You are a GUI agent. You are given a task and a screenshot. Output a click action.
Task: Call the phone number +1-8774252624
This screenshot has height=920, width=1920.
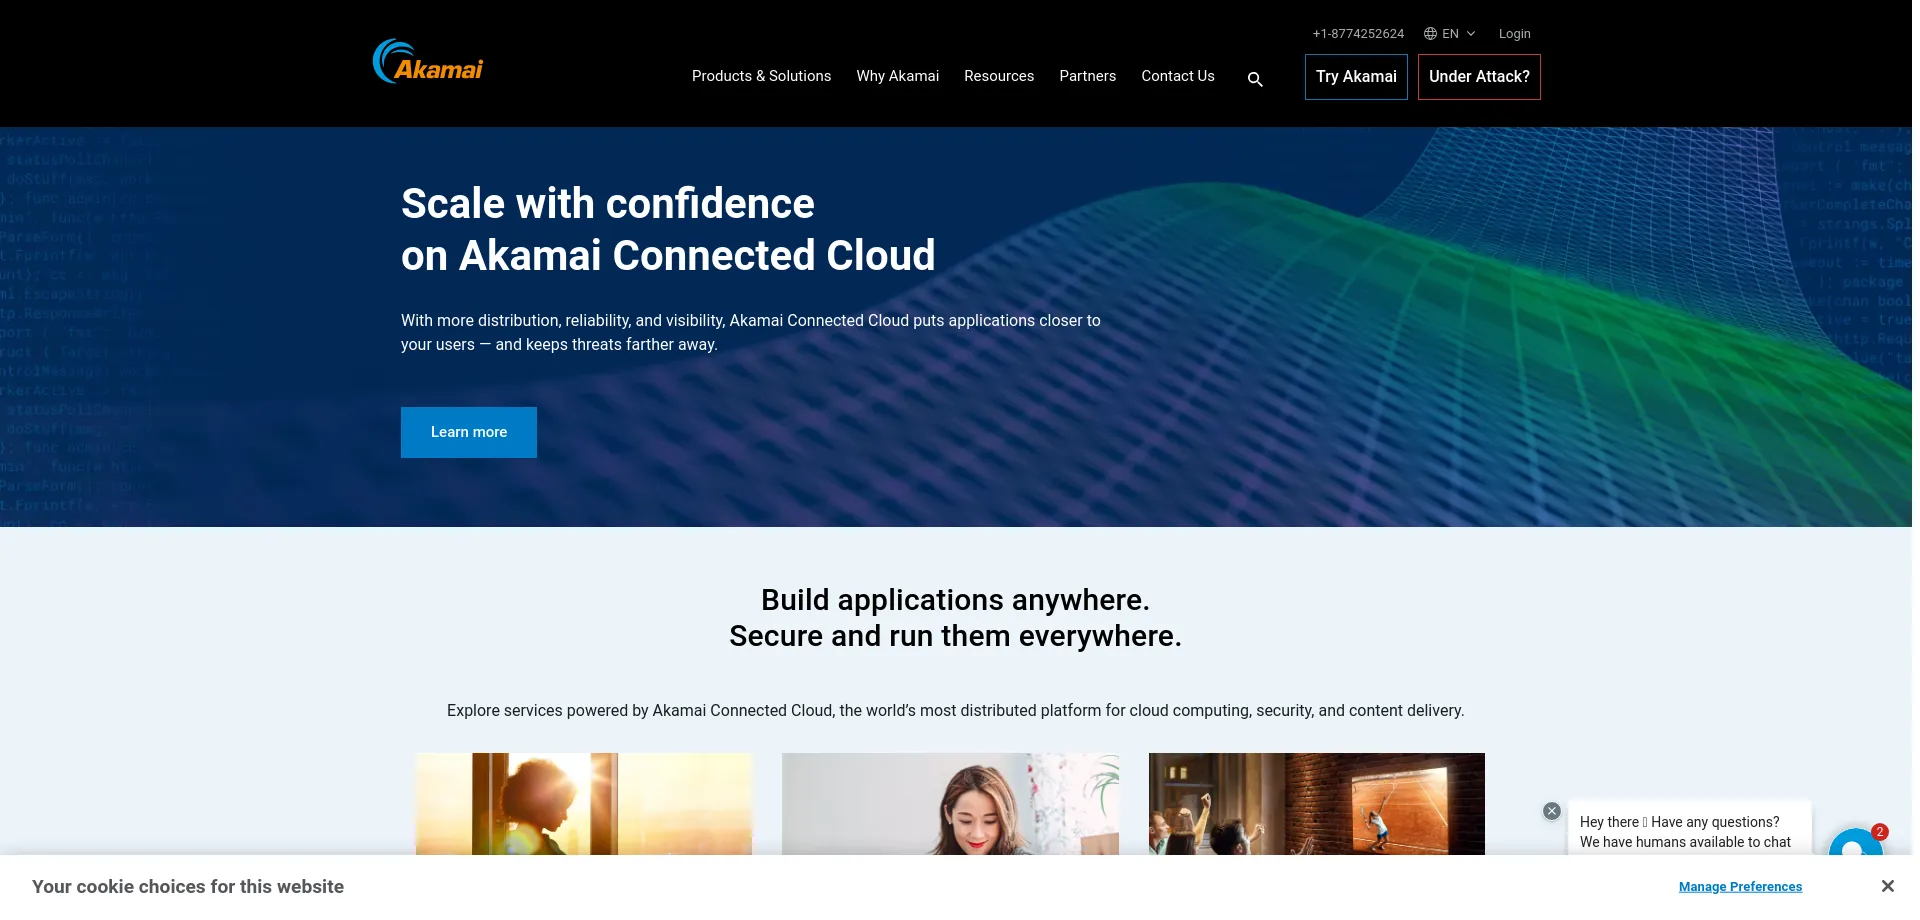coord(1357,34)
